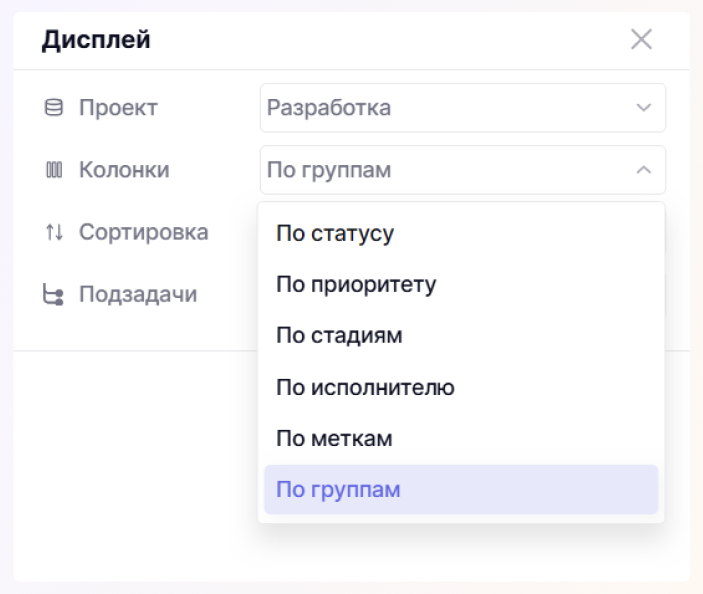Click the Подзадачи label text
This screenshot has width=703, height=594.
click(x=138, y=295)
